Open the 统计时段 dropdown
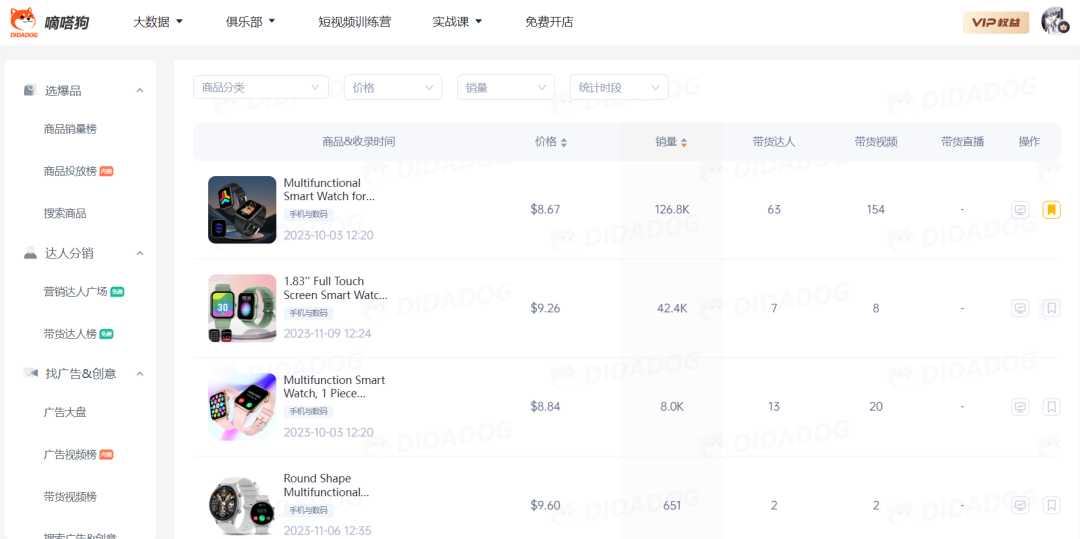 (619, 87)
